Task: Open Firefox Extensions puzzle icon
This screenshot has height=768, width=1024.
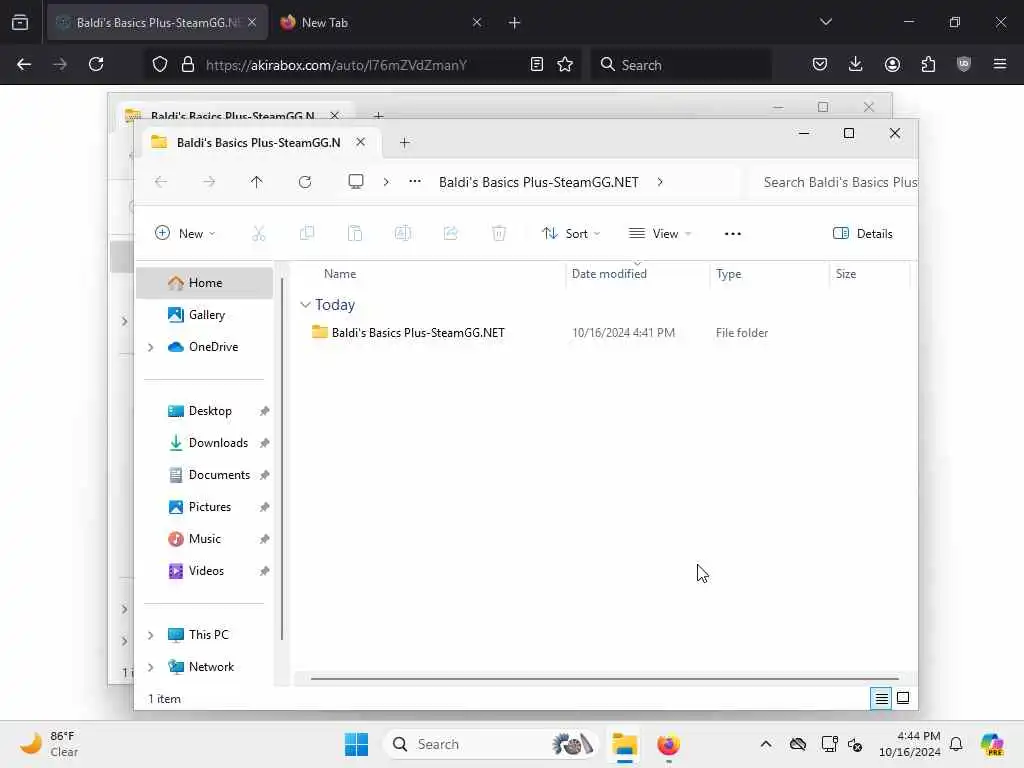Action: point(928,64)
